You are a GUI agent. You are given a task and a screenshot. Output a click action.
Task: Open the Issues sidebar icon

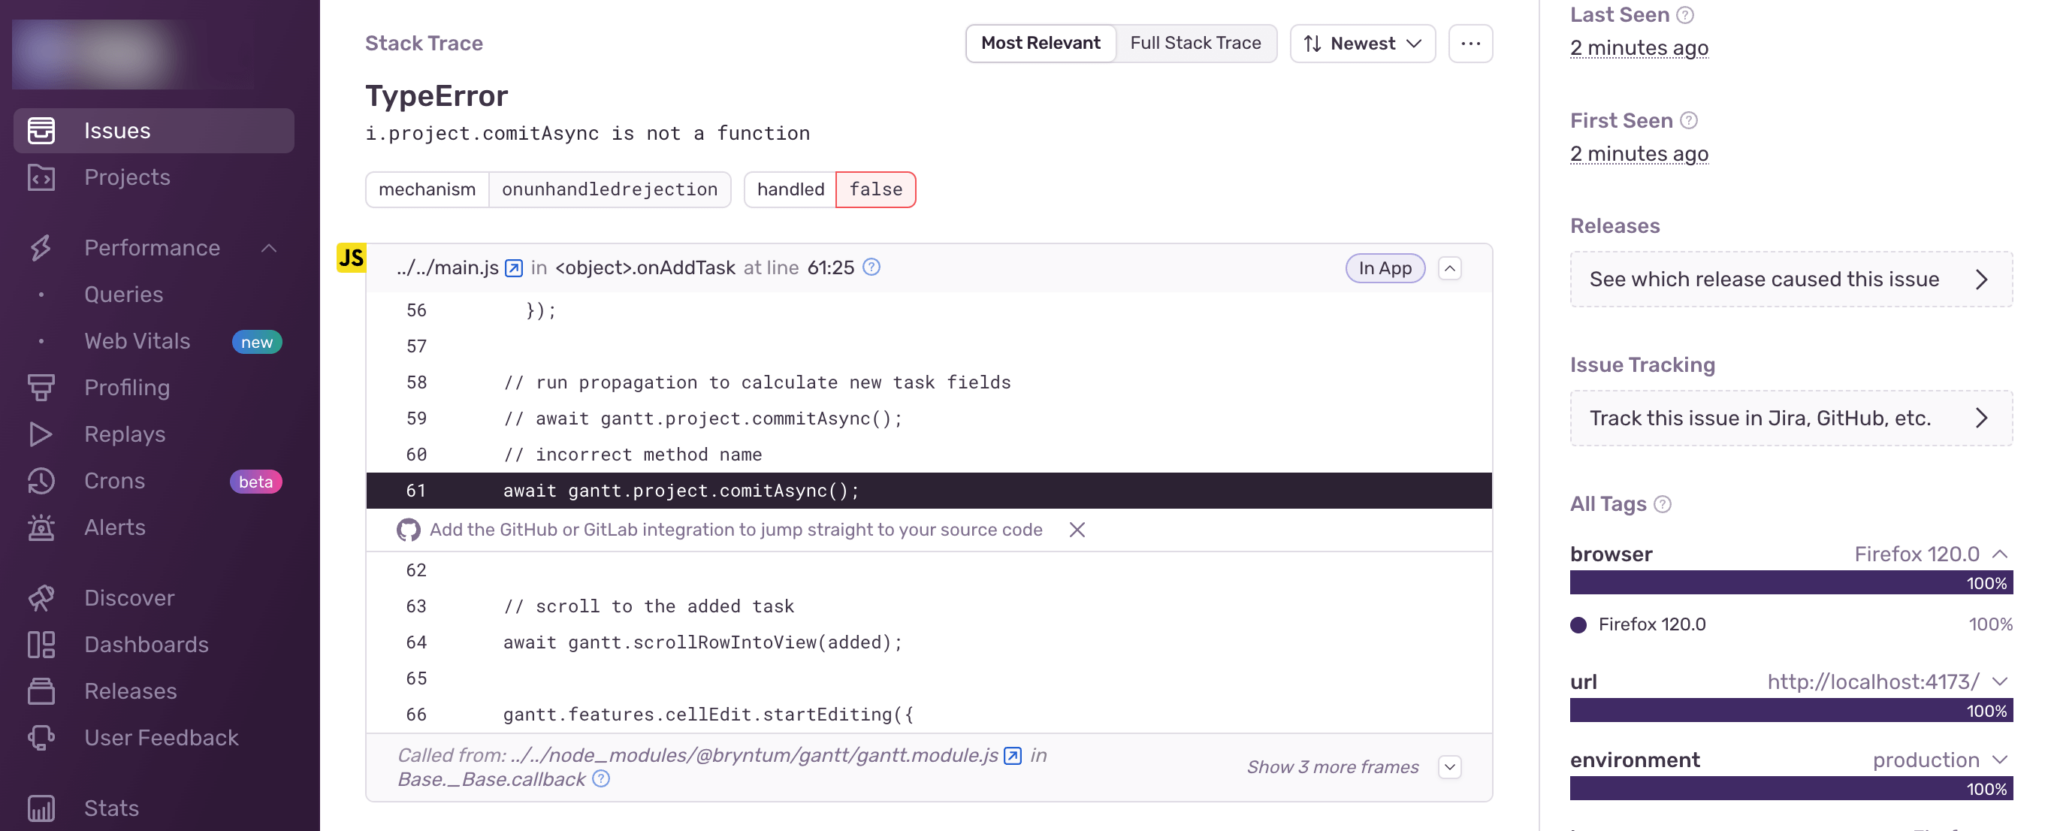pyautogui.click(x=41, y=130)
